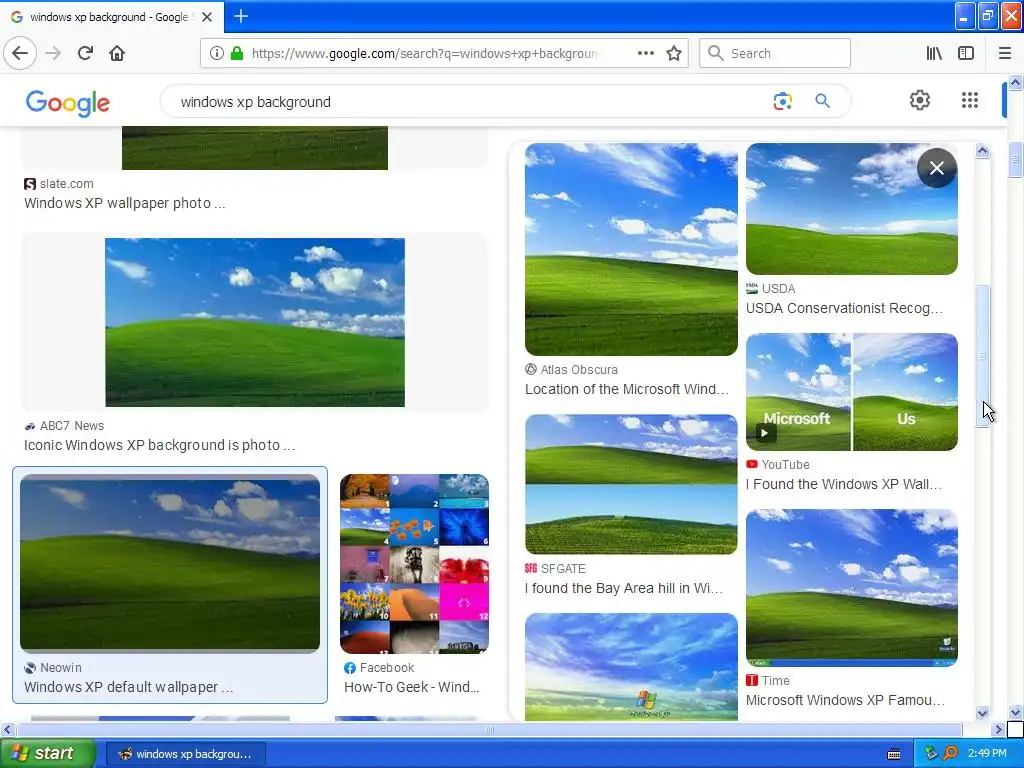Open Google quick settings gear

coord(920,100)
